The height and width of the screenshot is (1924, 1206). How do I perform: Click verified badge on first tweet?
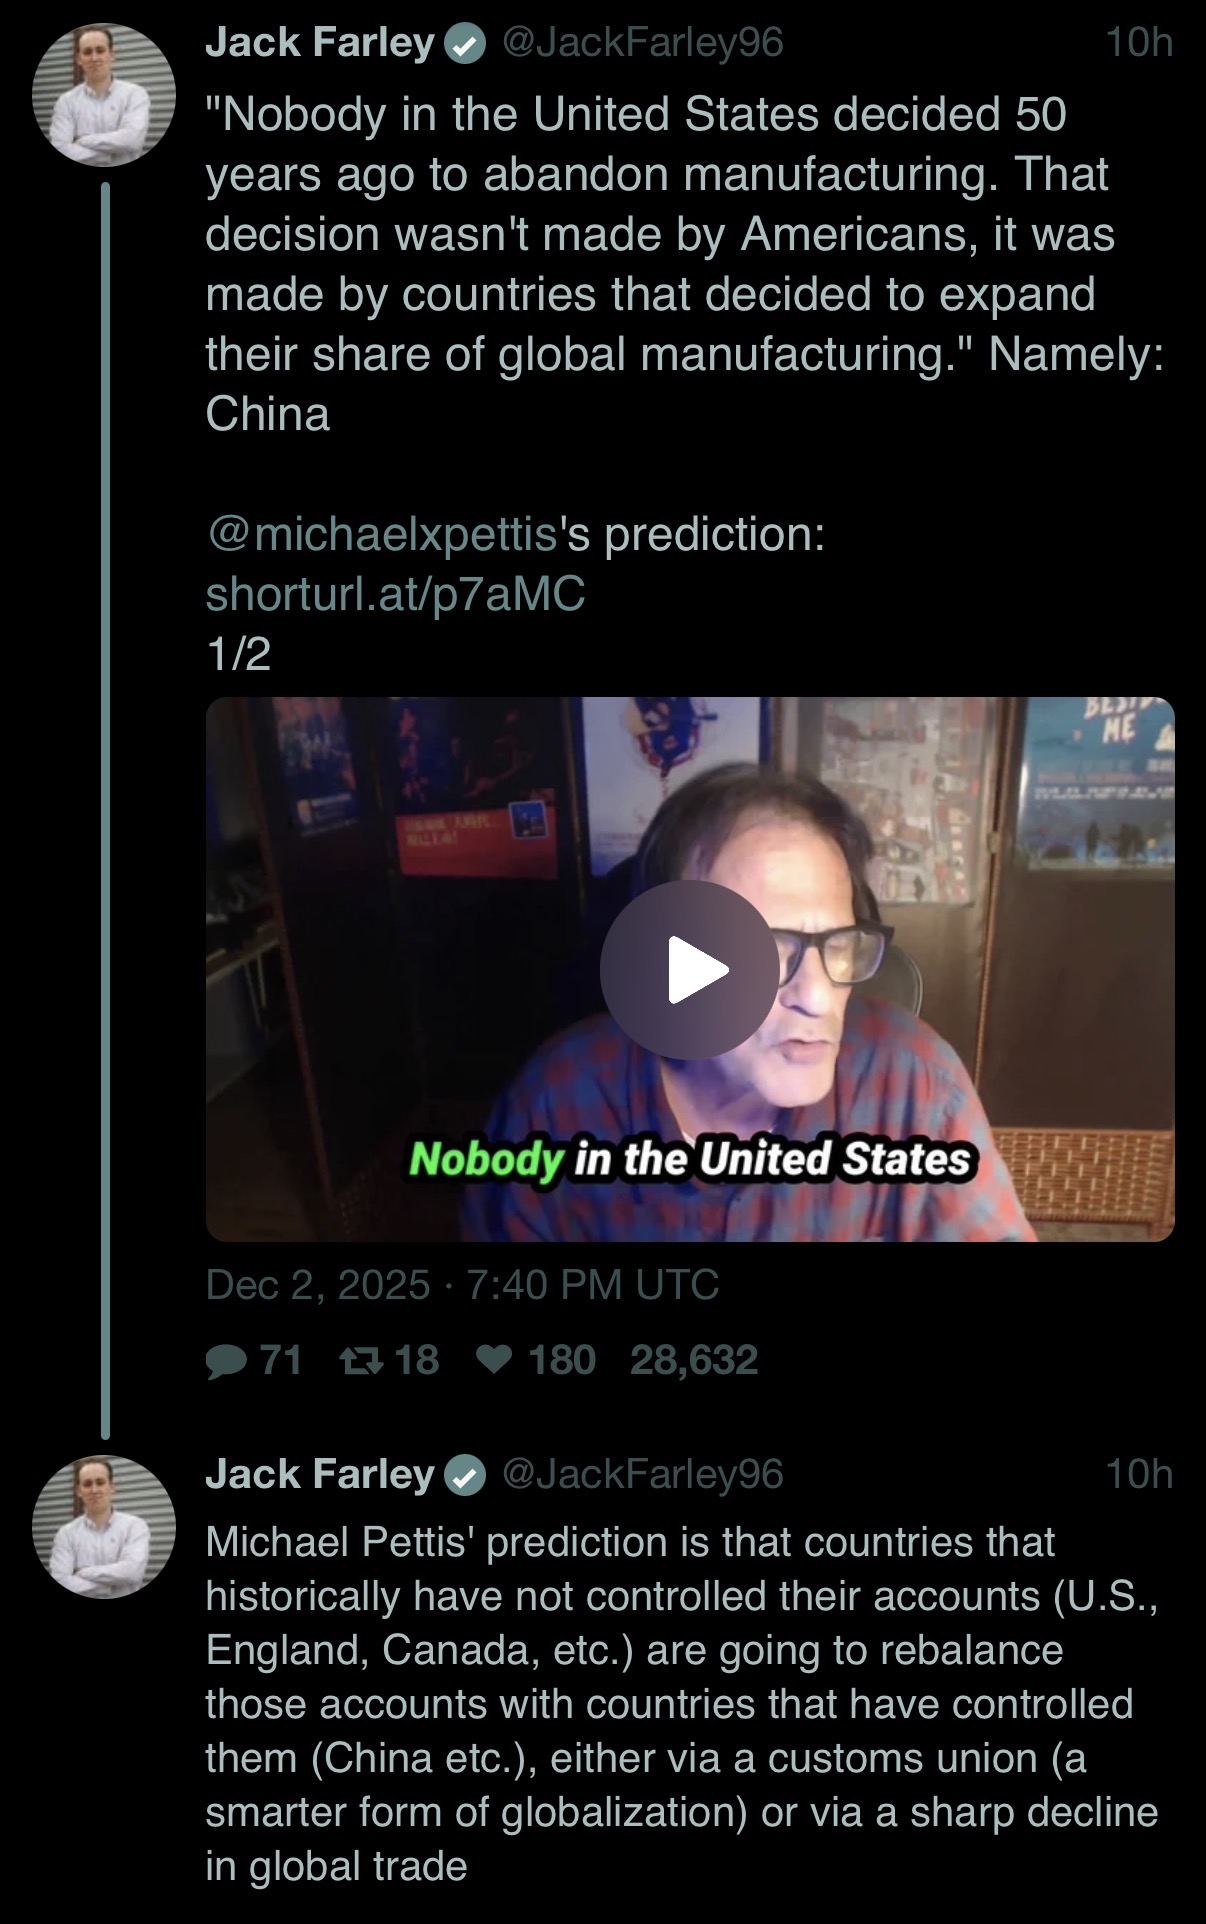tap(465, 44)
